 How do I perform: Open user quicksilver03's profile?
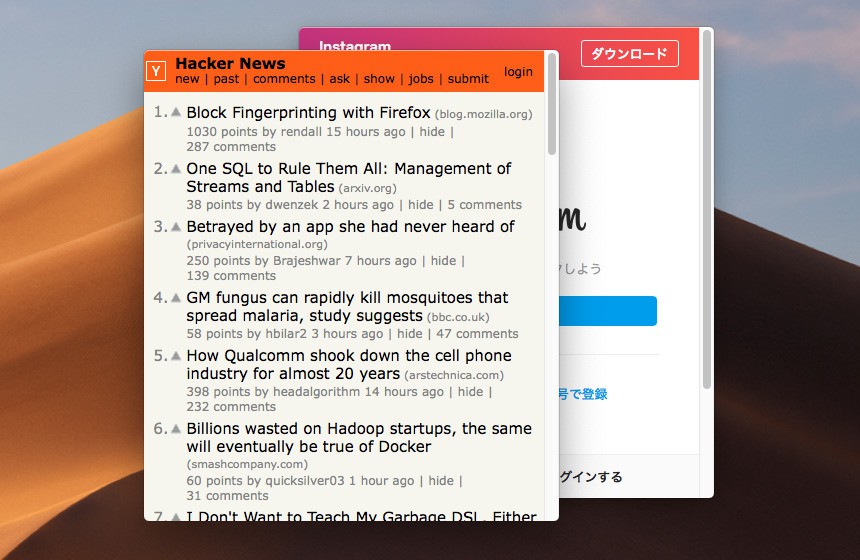305,480
